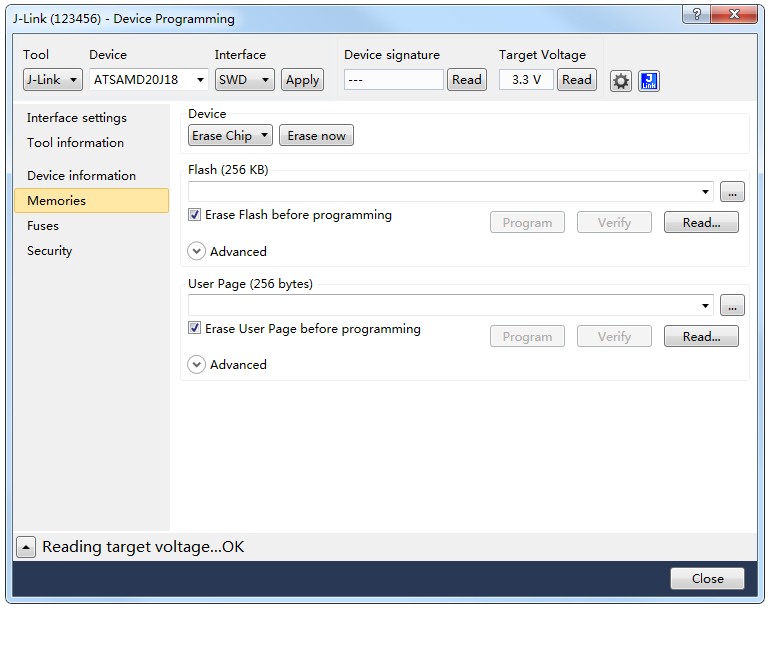Select the Interface settings page

[77, 118]
